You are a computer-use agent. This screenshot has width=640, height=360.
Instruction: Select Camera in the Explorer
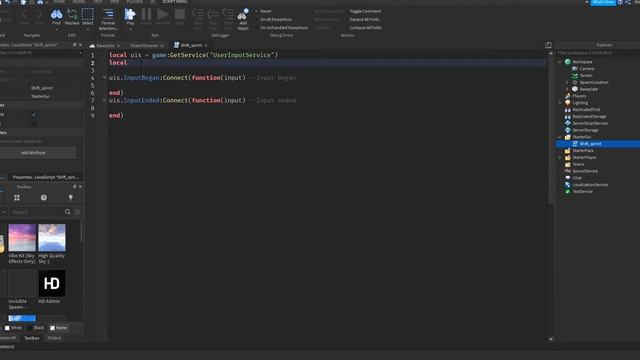[587, 69]
